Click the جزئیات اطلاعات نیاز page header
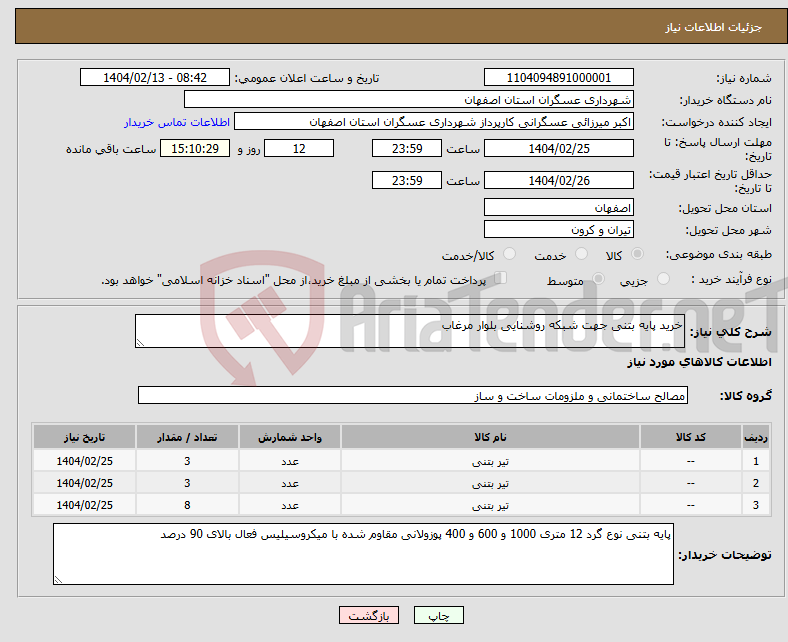The width and height of the screenshot is (788, 642). click(x=714, y=27)
